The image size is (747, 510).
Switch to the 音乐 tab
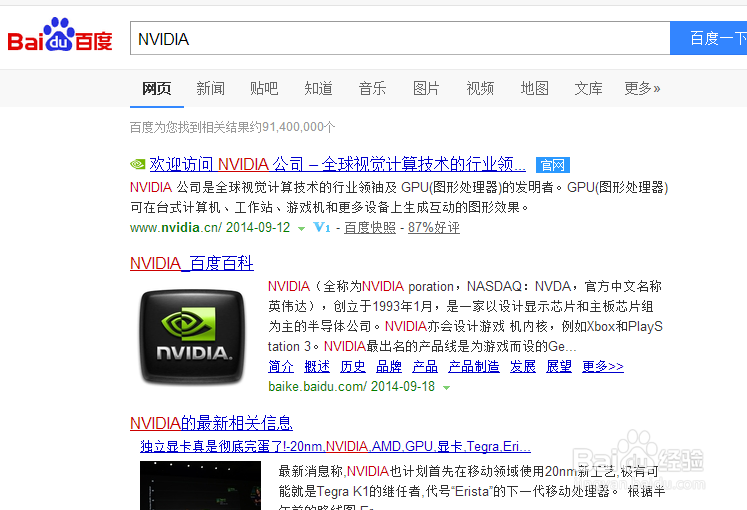(373, 89)
